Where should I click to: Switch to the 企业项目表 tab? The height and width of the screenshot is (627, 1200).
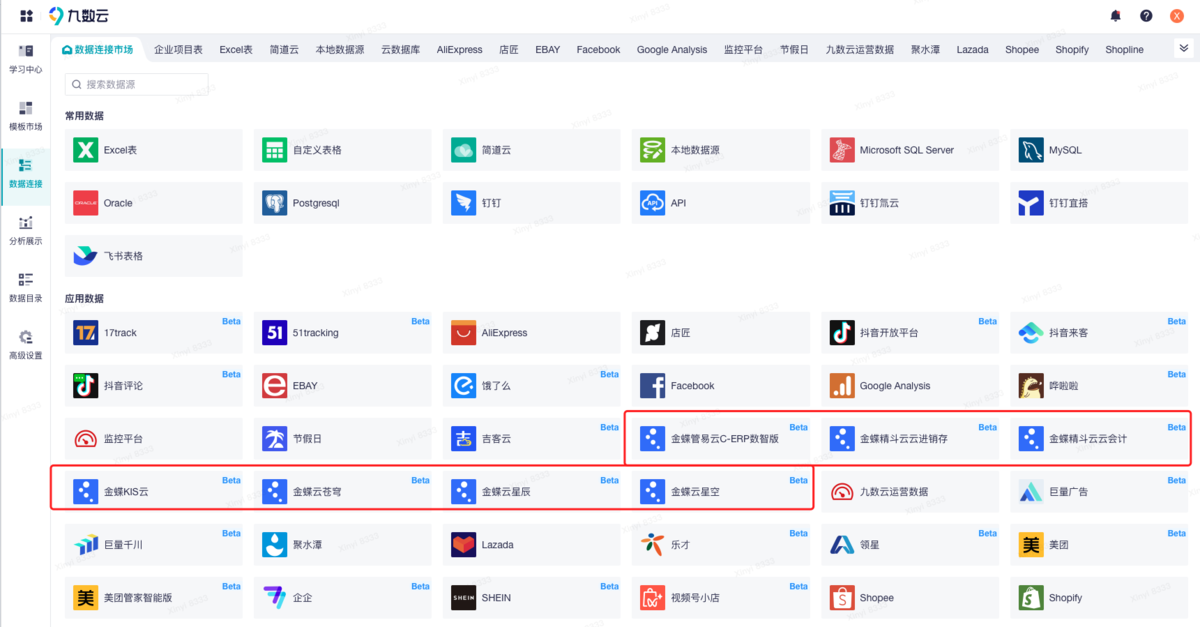pos(178,49)
